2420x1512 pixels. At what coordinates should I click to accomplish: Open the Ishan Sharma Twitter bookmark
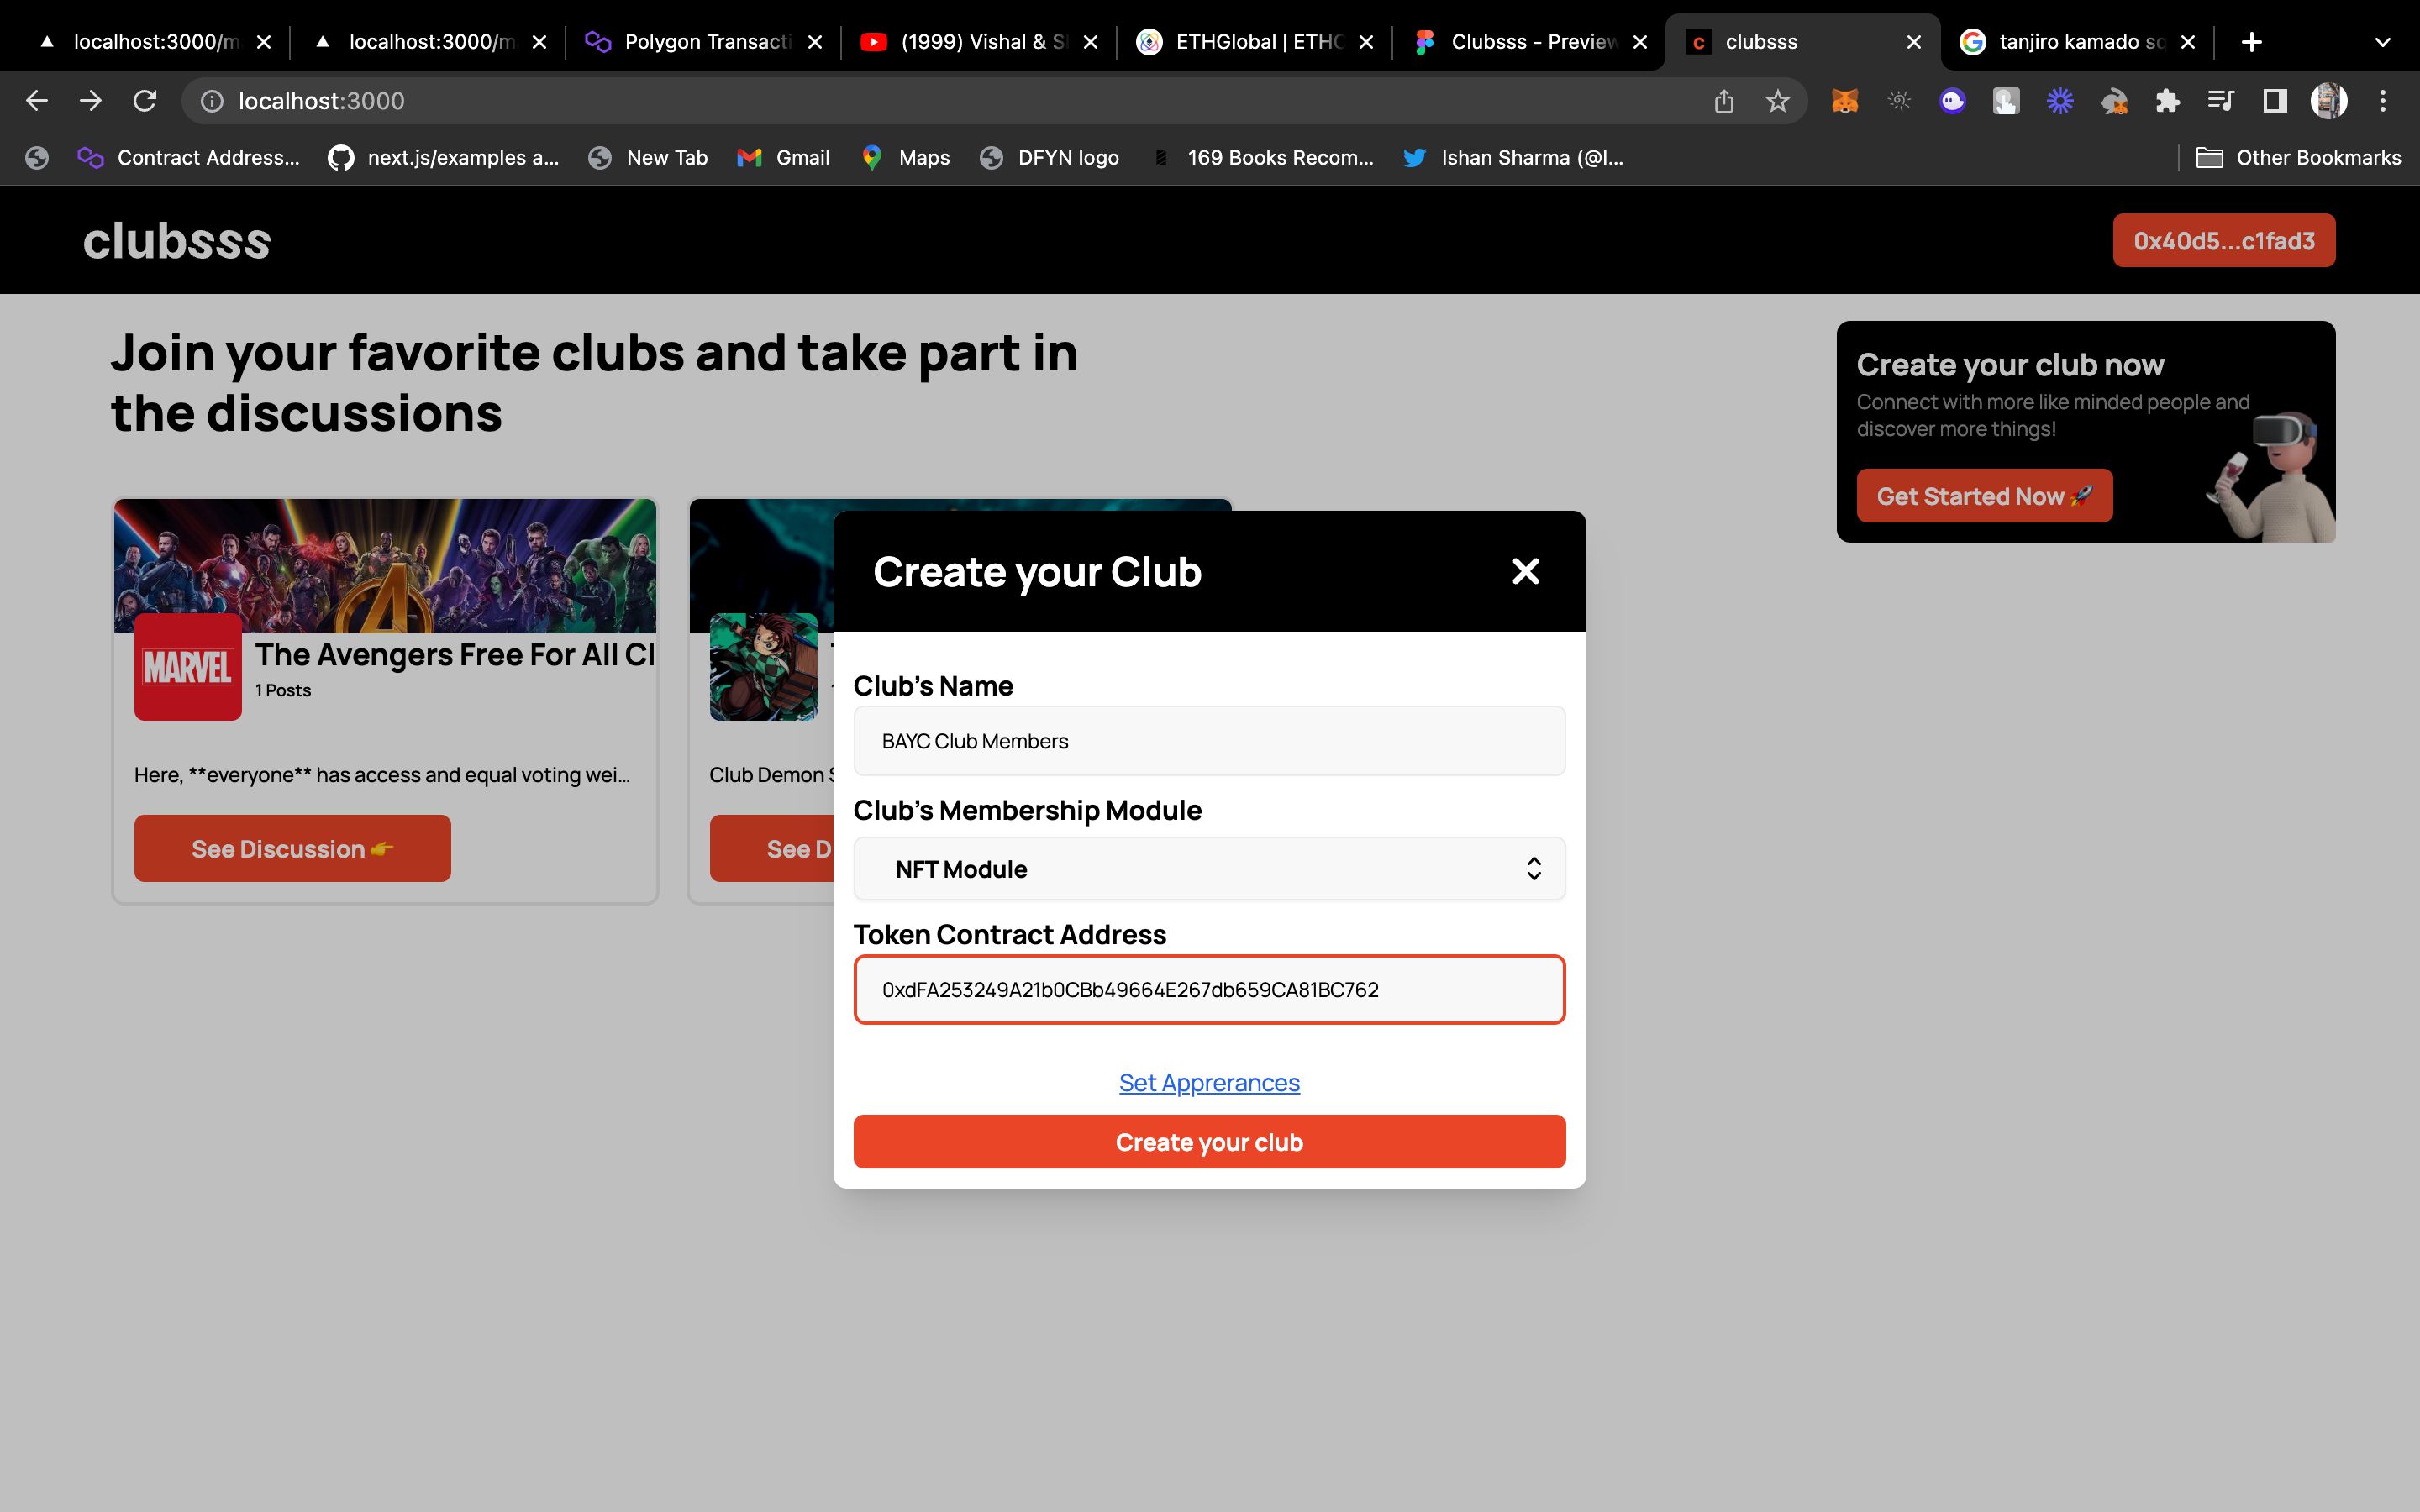pyautogui.click(x=1513, y=158)
